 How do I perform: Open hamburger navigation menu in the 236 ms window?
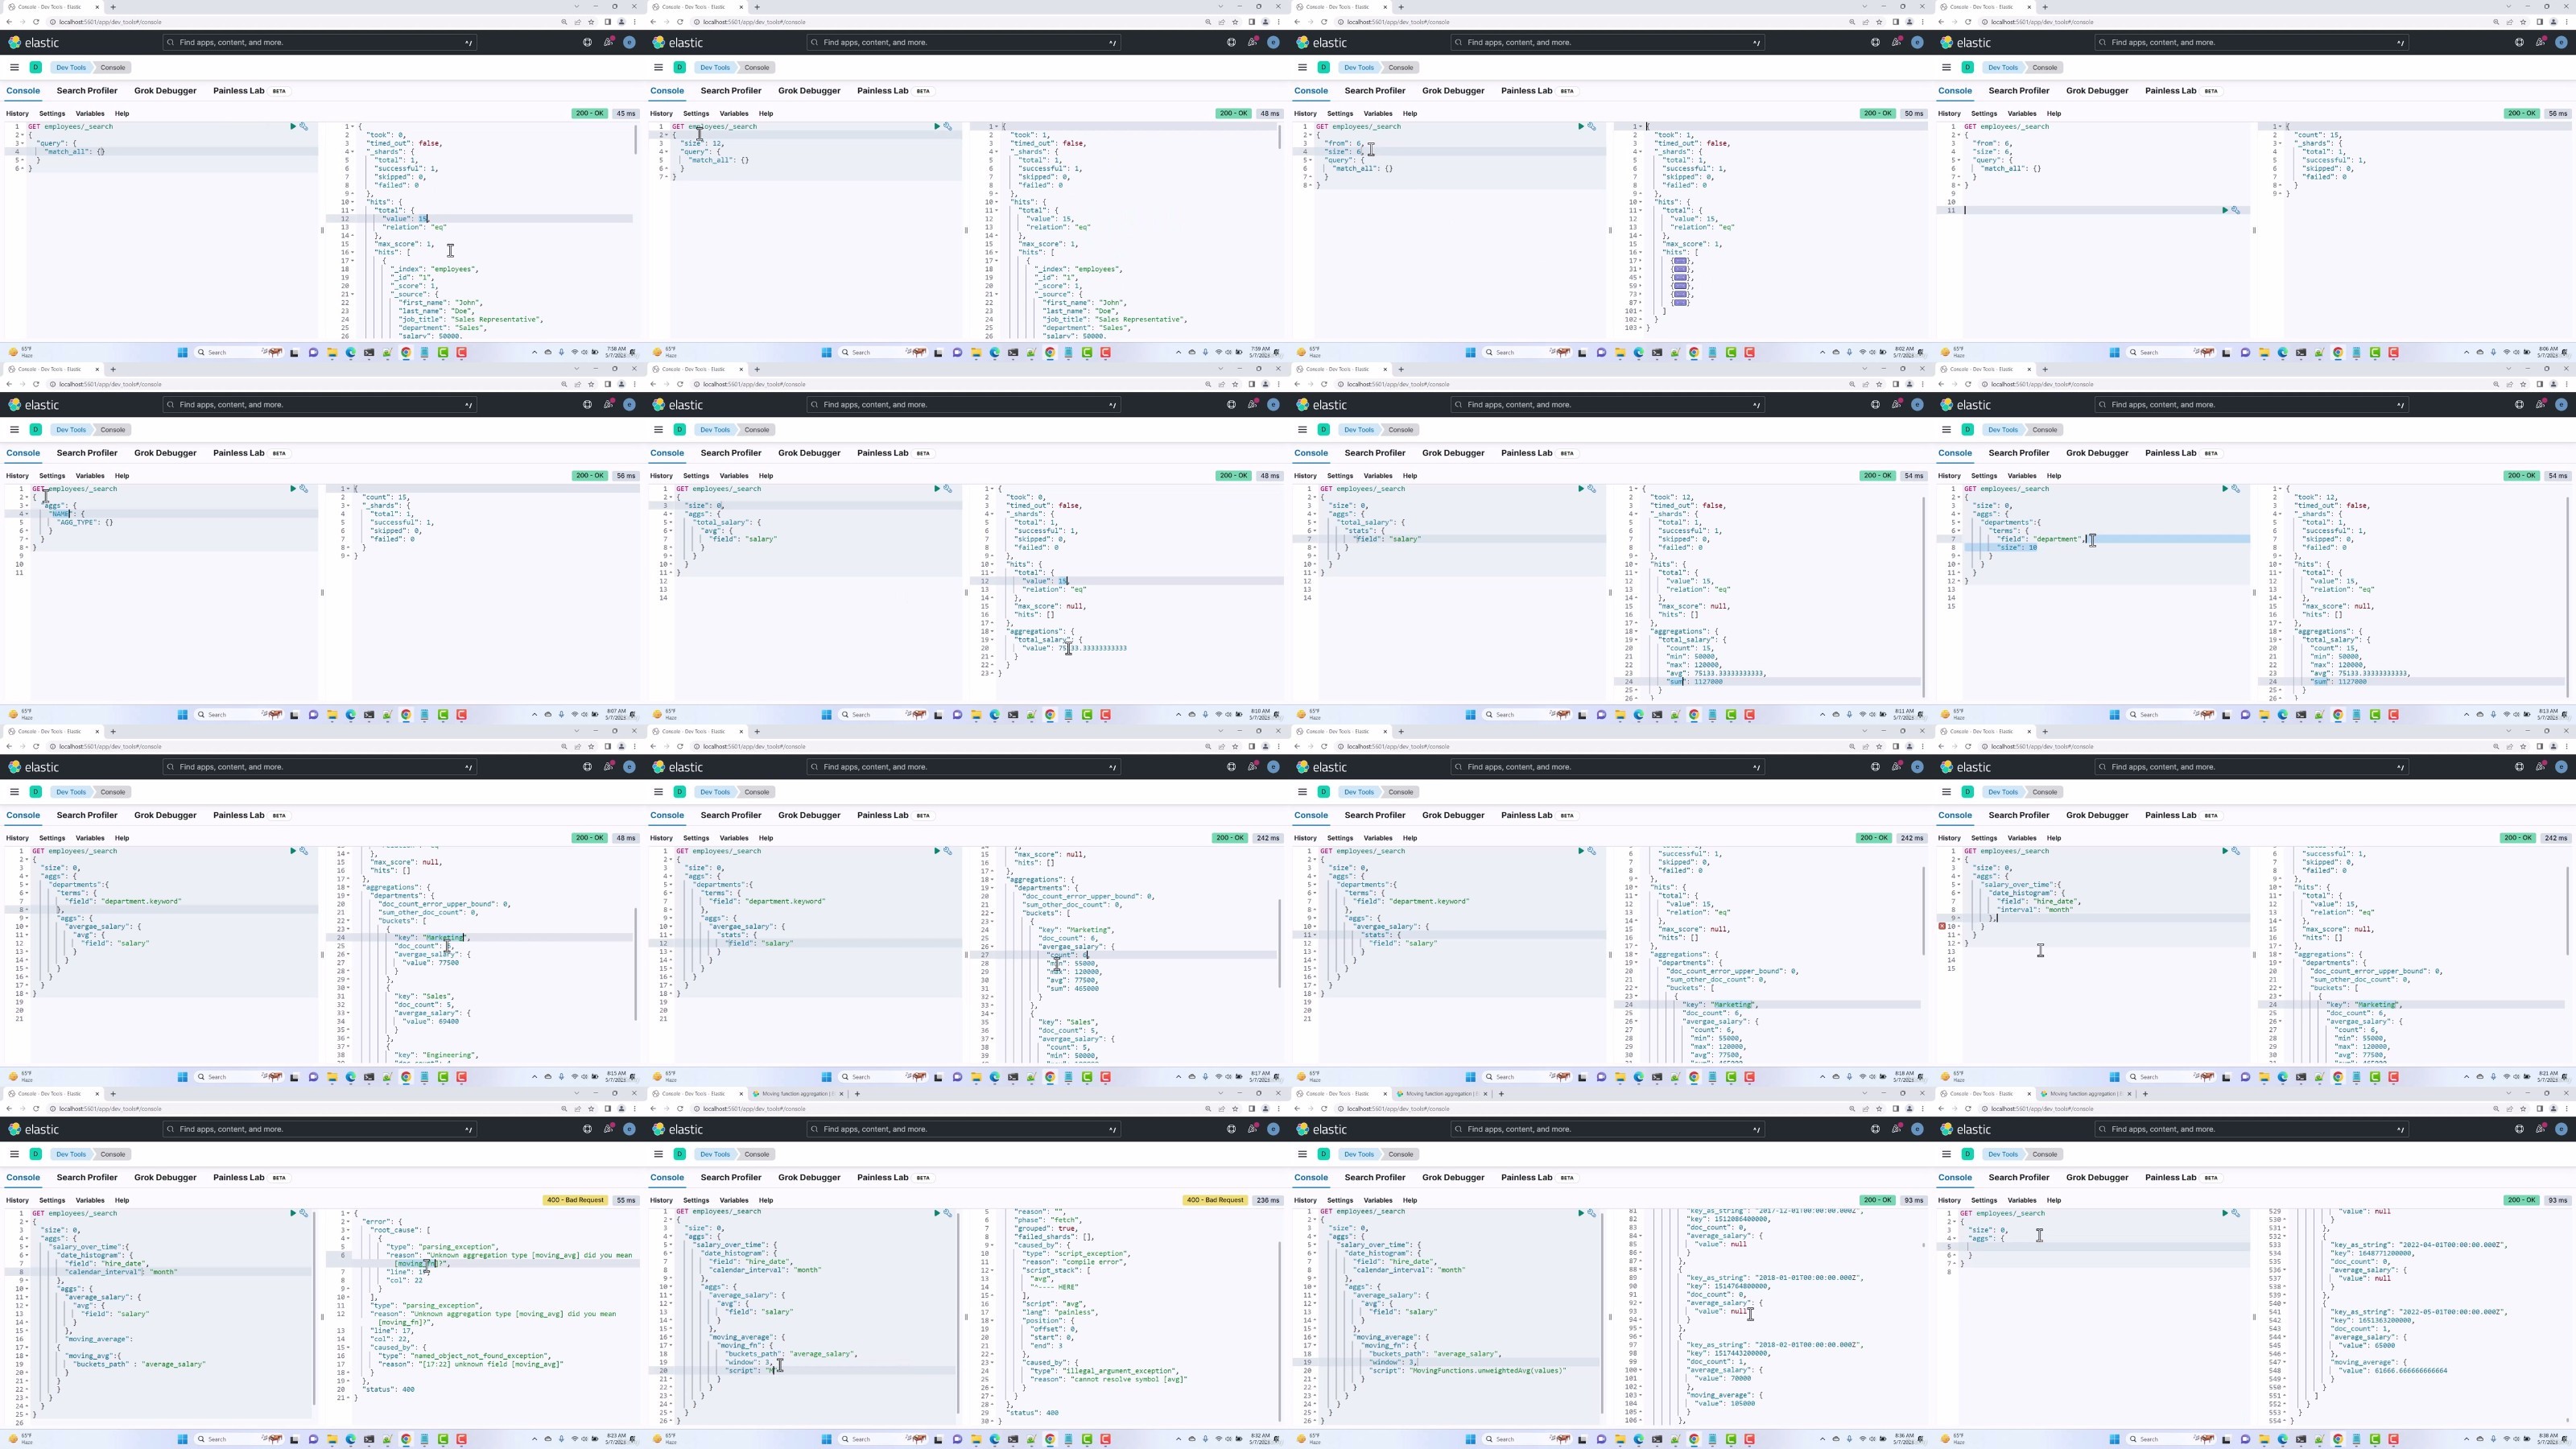pyautogui.click(x=658, y=1154)
